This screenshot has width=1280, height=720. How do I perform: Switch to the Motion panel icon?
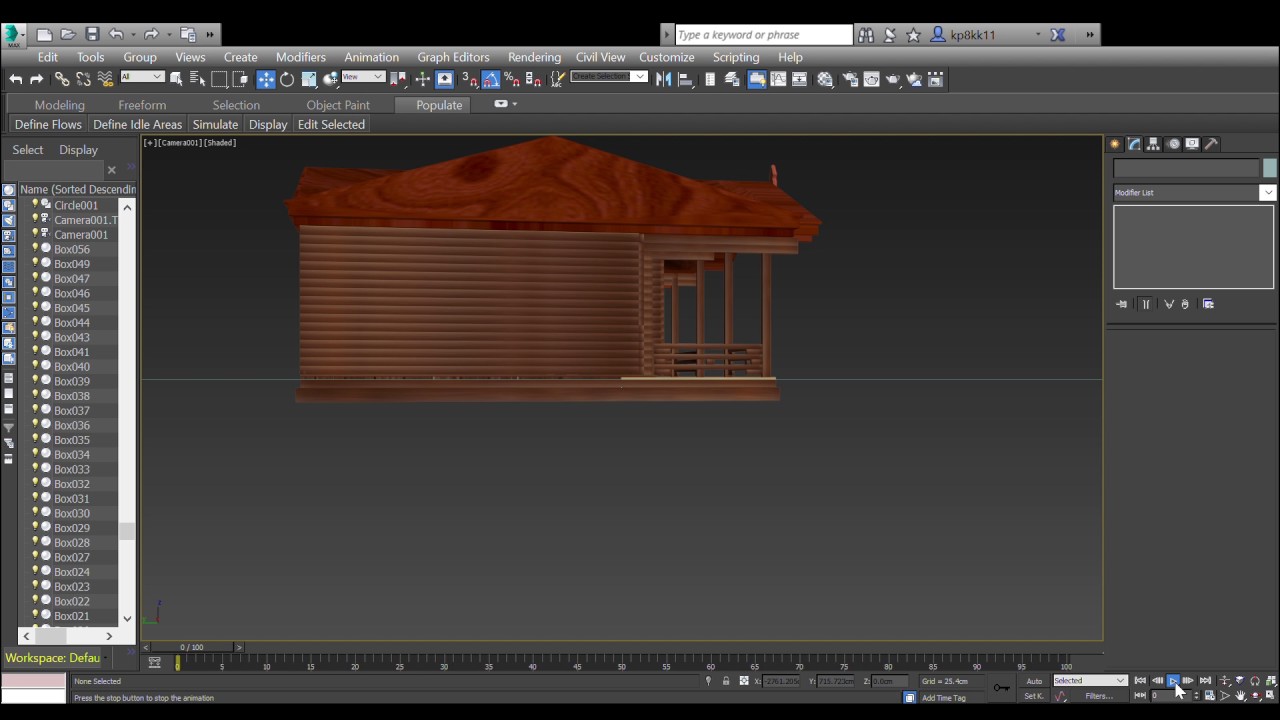click(x=1173, y=144)
